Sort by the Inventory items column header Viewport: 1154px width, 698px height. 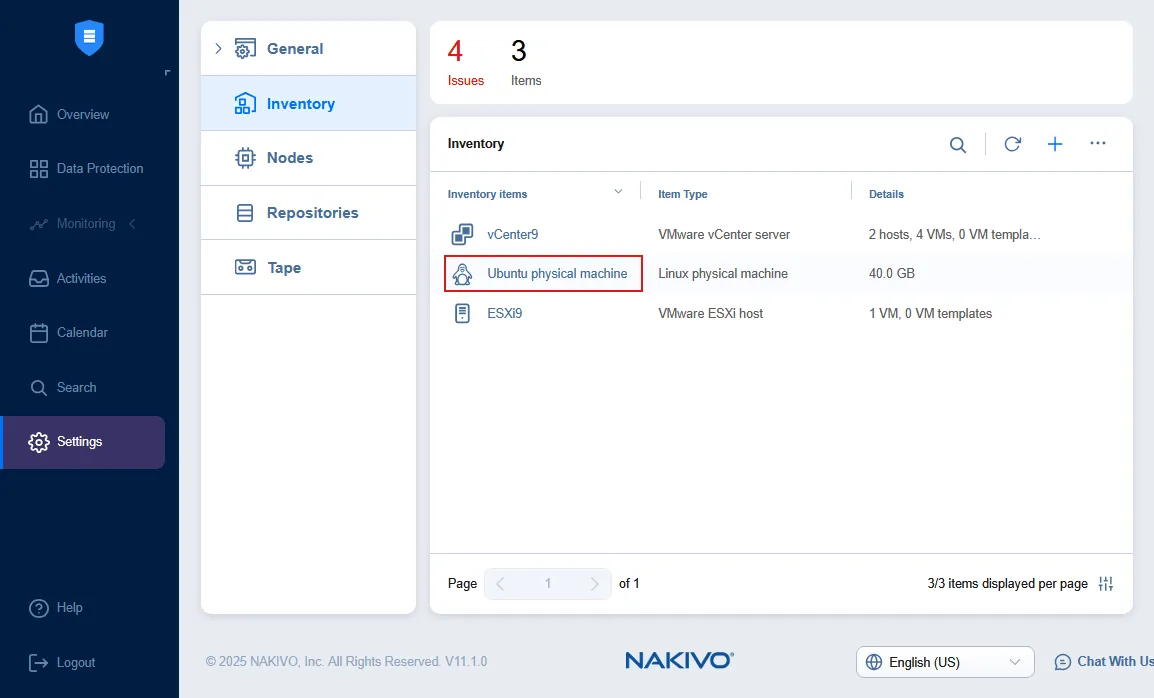tap(487, 194)
